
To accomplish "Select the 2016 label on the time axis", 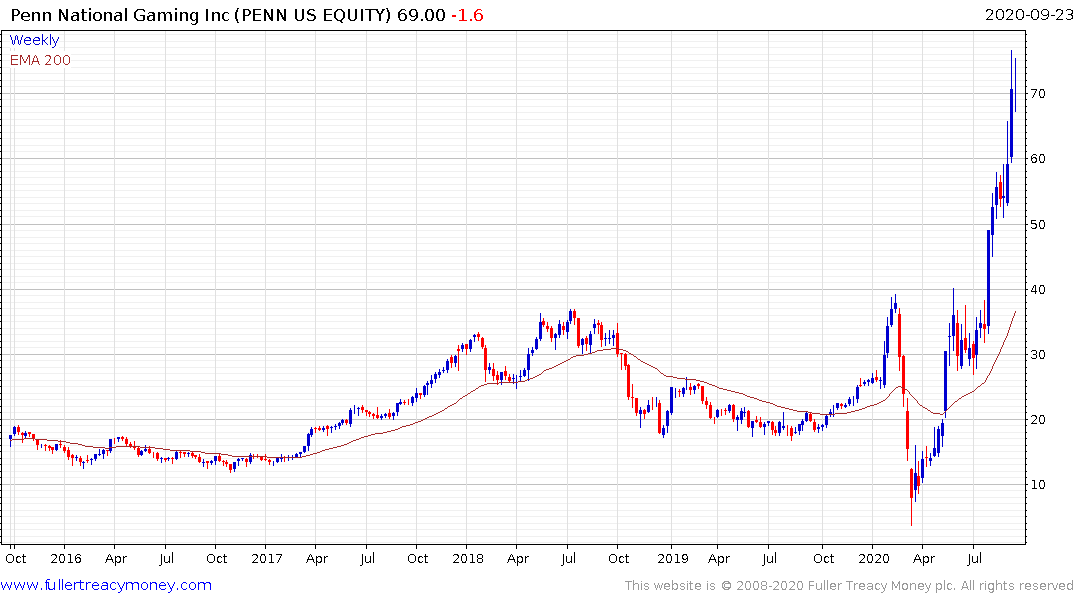I will [66, 558].
